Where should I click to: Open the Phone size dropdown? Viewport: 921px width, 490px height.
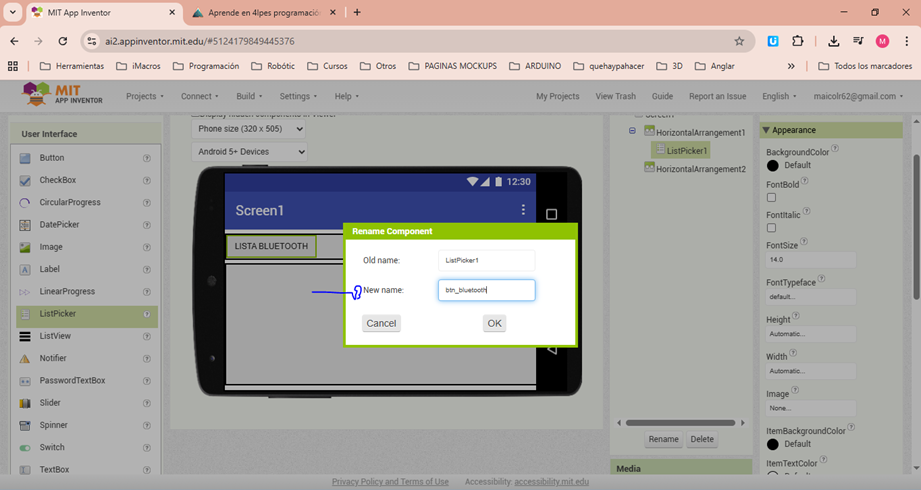click(x=249, y=128)
